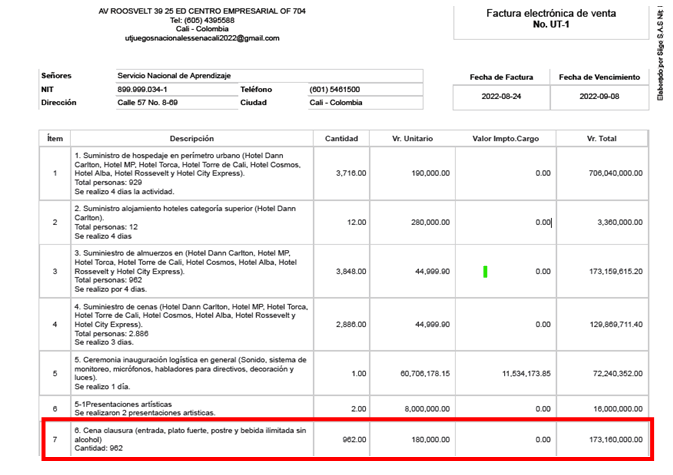Click item 2 alojamiento categoría superior description
This screenshot has width=673, height=475.
pyautogui.click(x=185, y=222)
